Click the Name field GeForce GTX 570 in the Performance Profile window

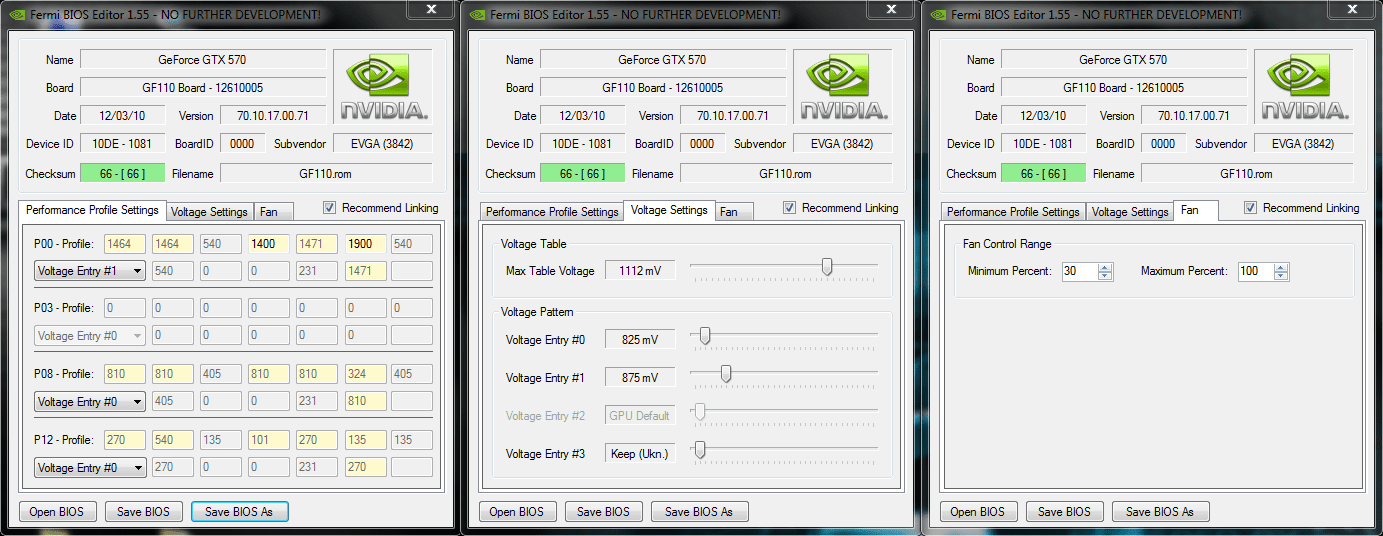click(x=203, y=60)
